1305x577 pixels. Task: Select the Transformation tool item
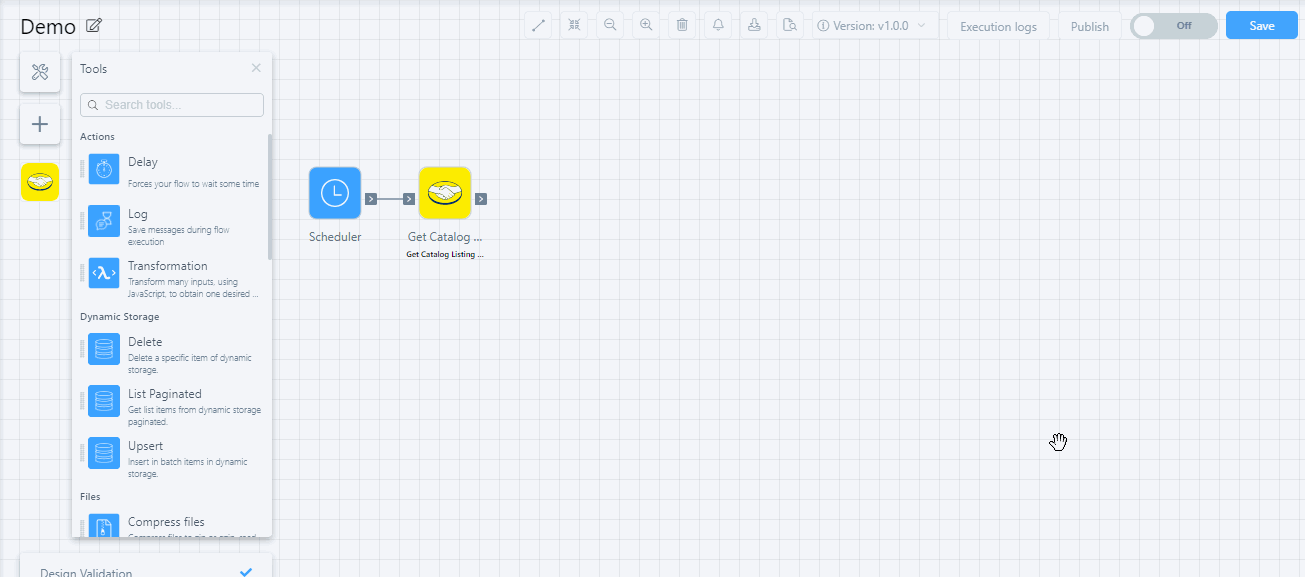pyautogui.click(x=170, y=275)
